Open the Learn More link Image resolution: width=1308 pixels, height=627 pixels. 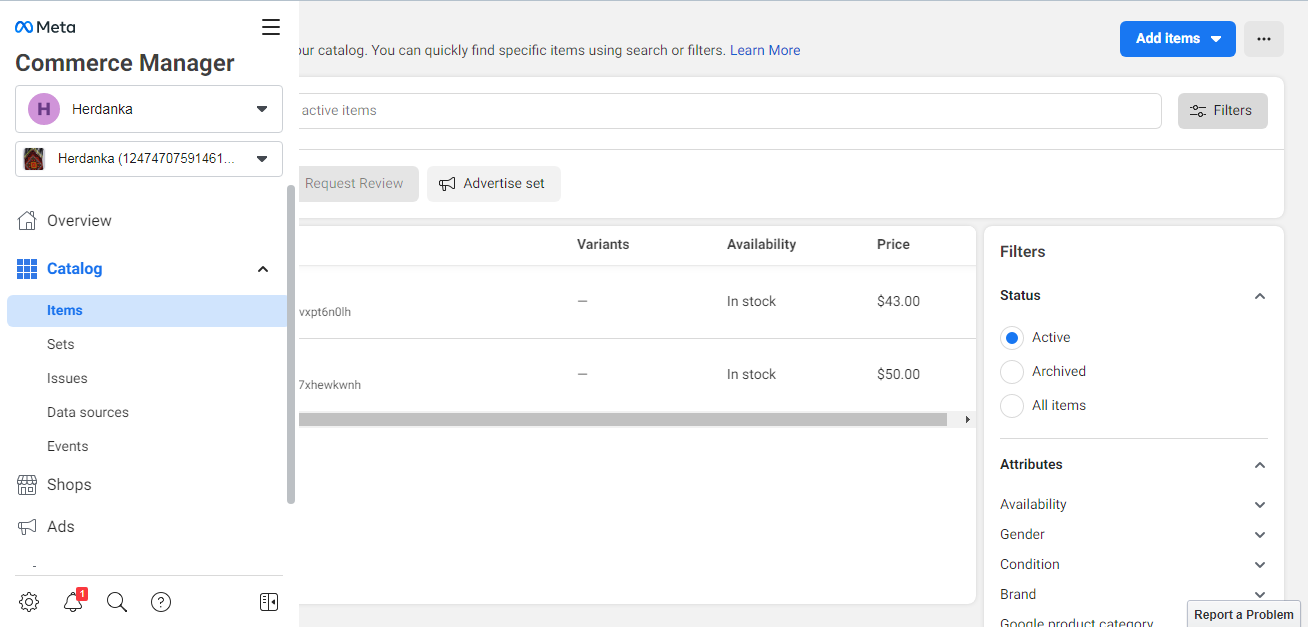click(x=765, y=50)
